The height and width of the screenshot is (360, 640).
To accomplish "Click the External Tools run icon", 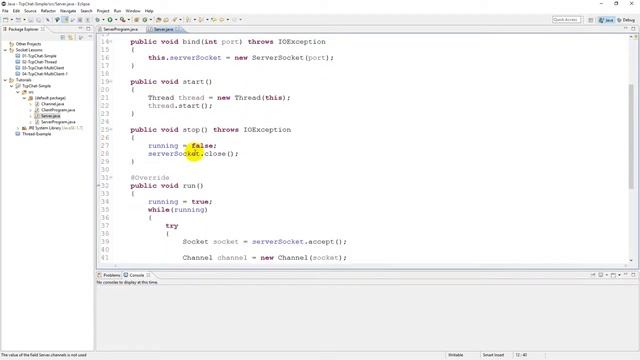I will point(122,20).
